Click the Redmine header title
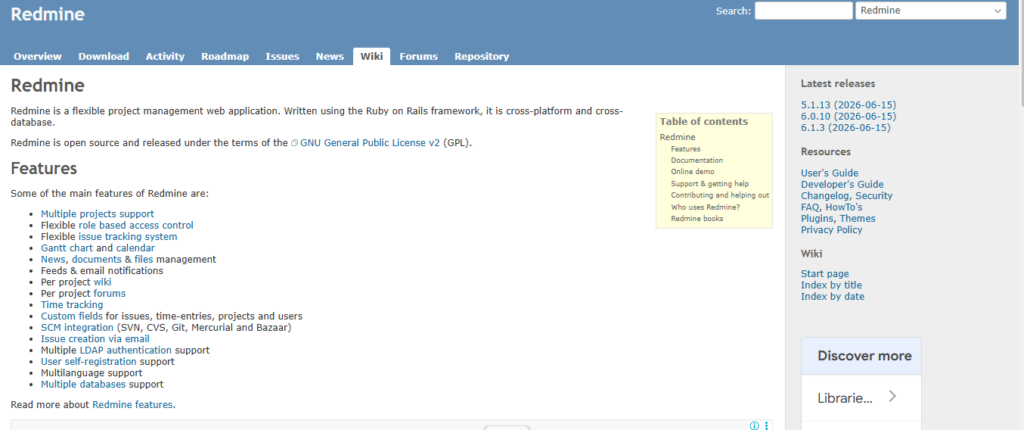The image size is (1024, 430). 48,13
